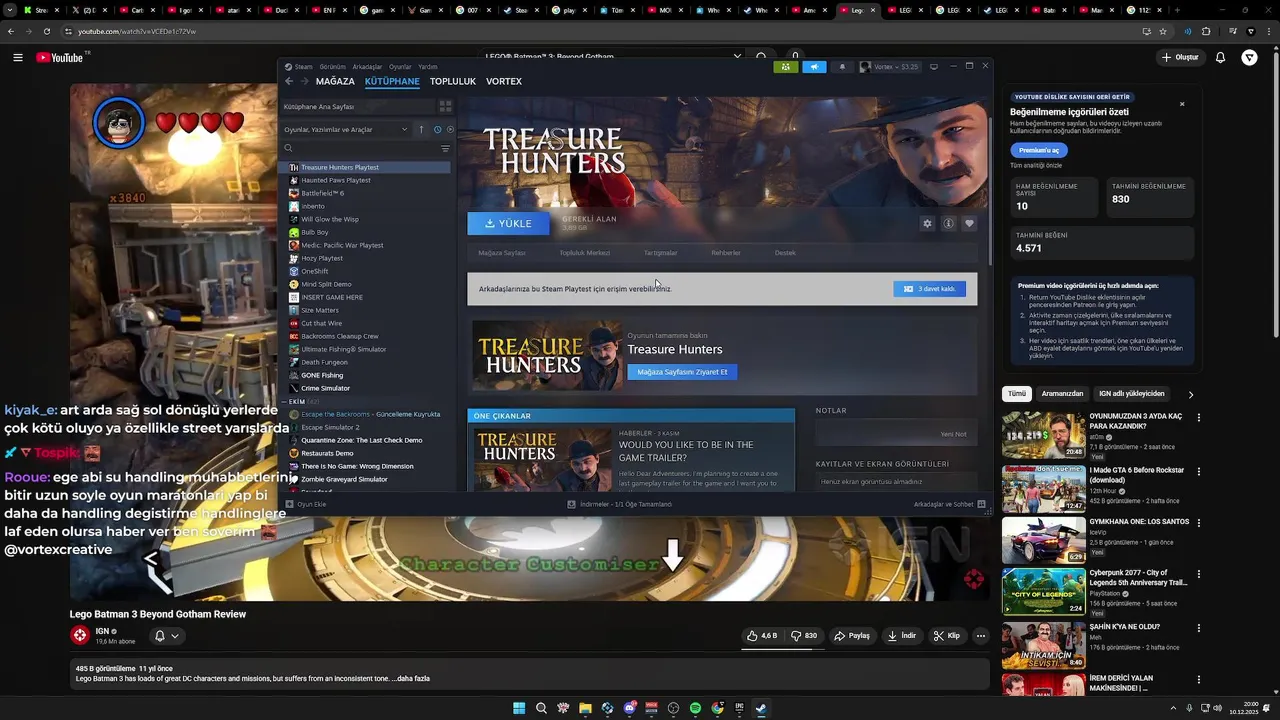The width and height of the screenshot is (1280, 720).
Task: Close the Beğenilmeme içgörüleri panel
Action: pyautogui.click(x=1182, y=104)
